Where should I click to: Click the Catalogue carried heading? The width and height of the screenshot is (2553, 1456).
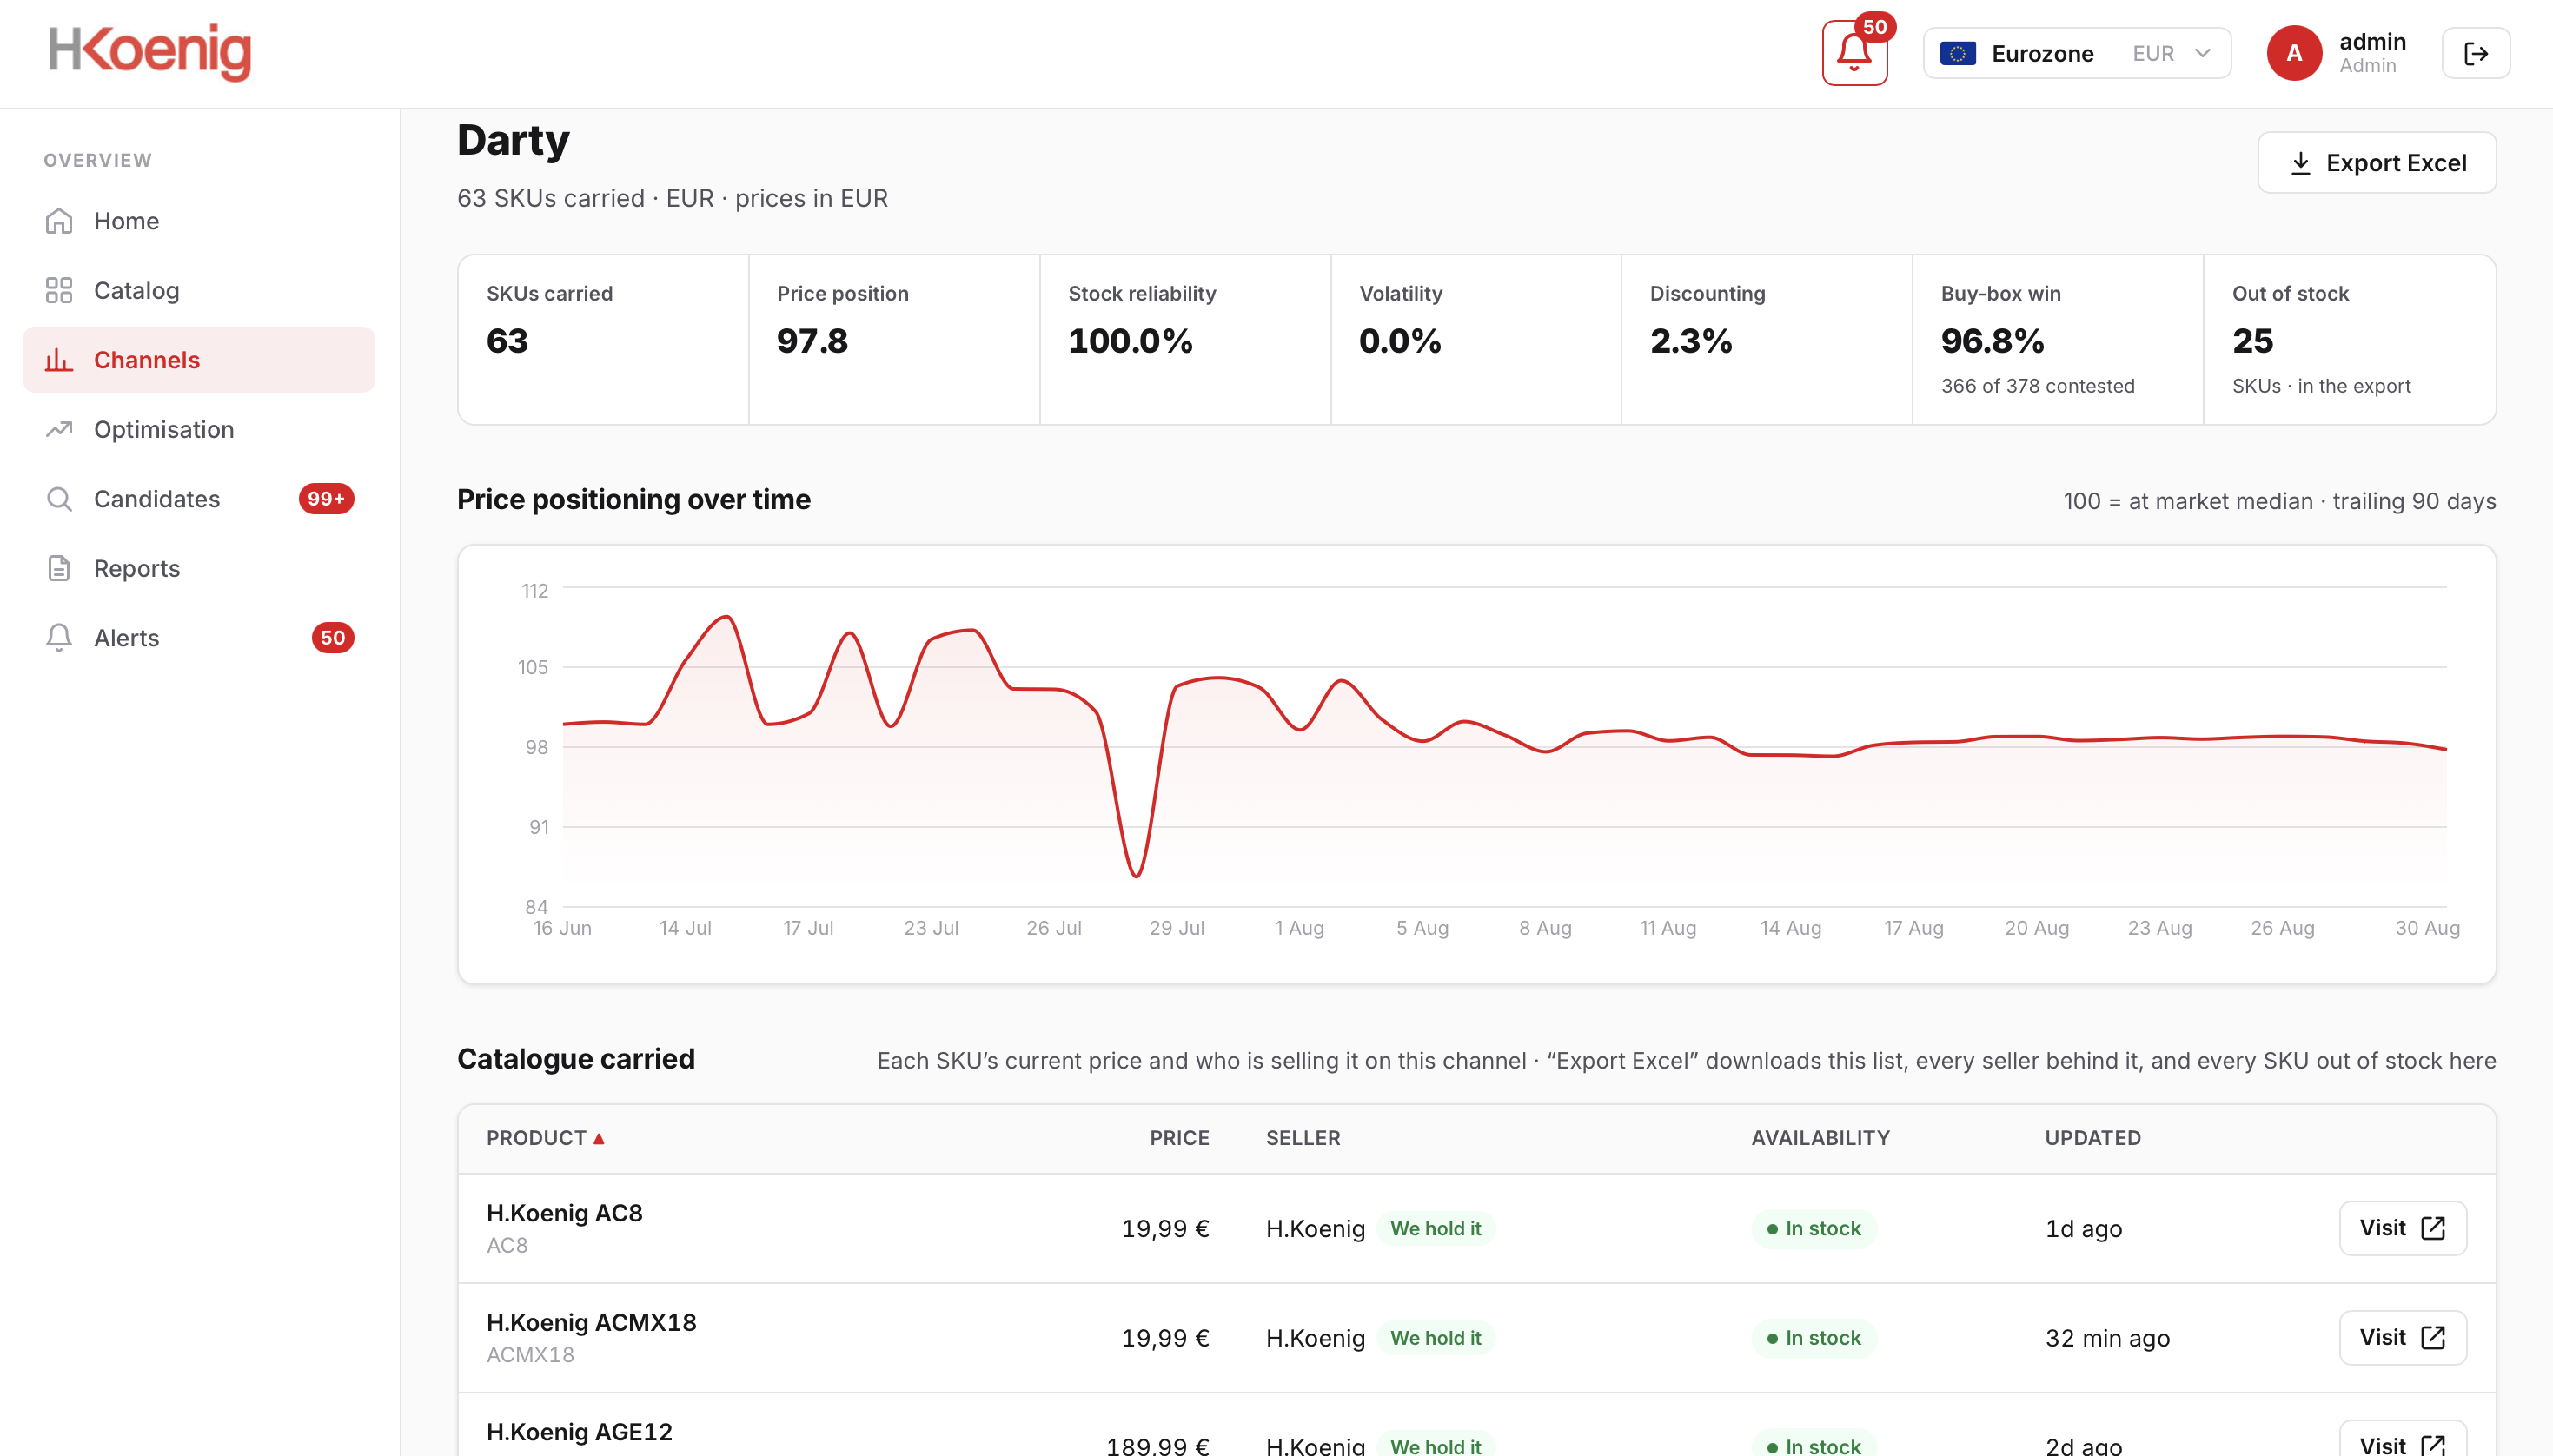(575, 1059)
